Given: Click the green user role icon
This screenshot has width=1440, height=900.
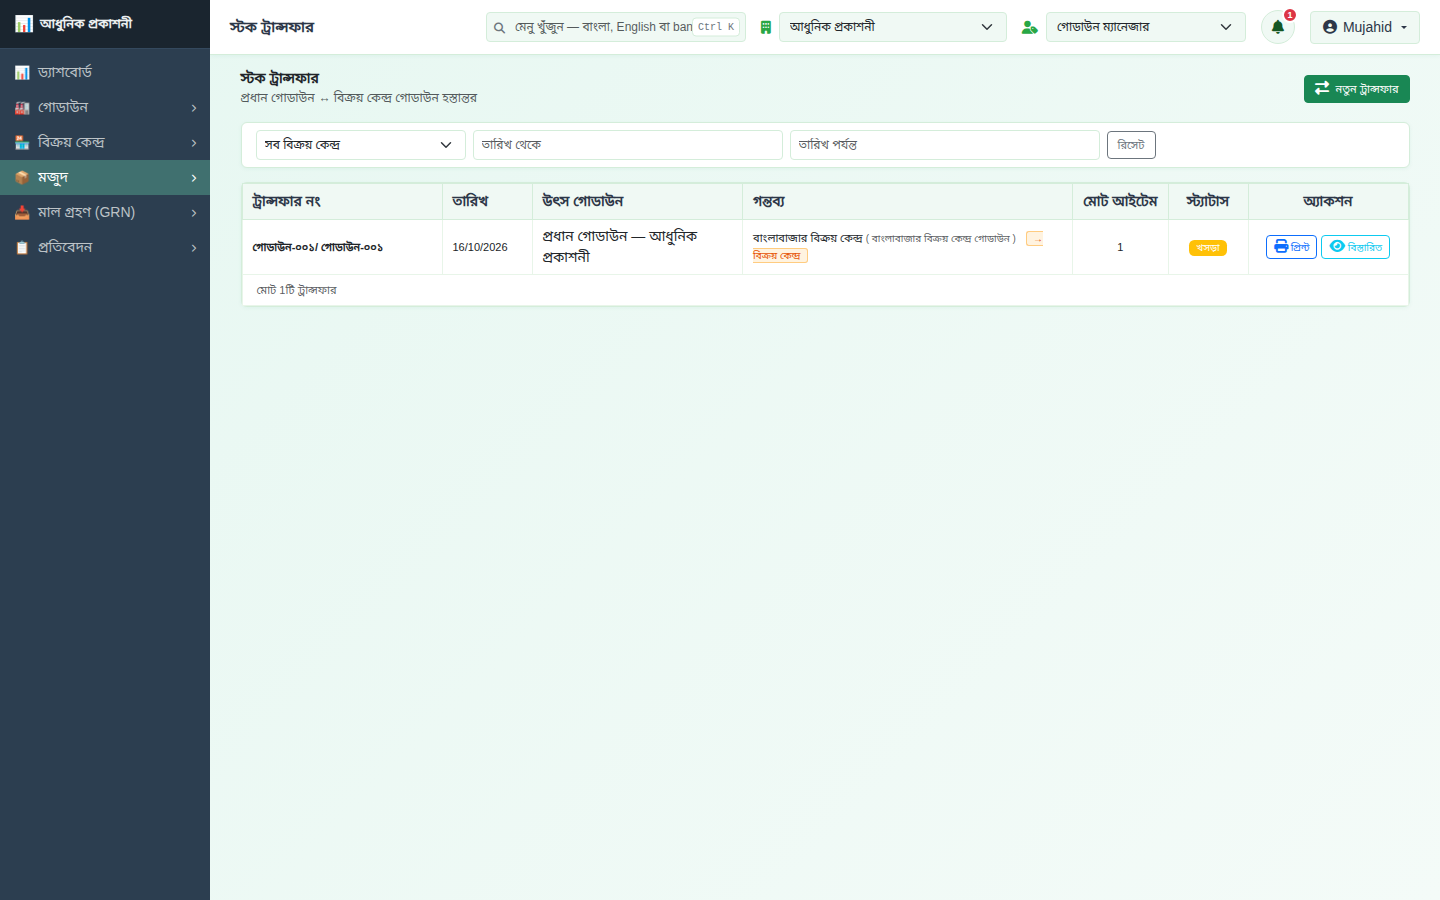Looking at the screenshot, I should 1029,27.
